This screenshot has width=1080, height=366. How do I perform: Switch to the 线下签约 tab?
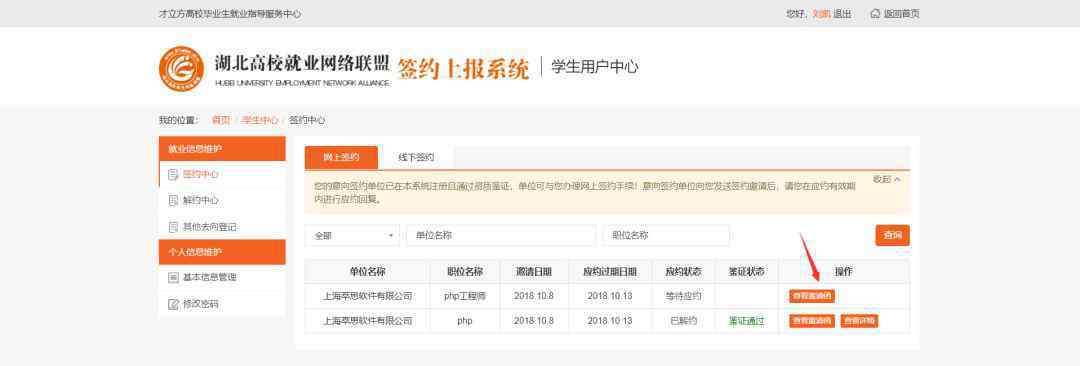[x=416, y=157]
